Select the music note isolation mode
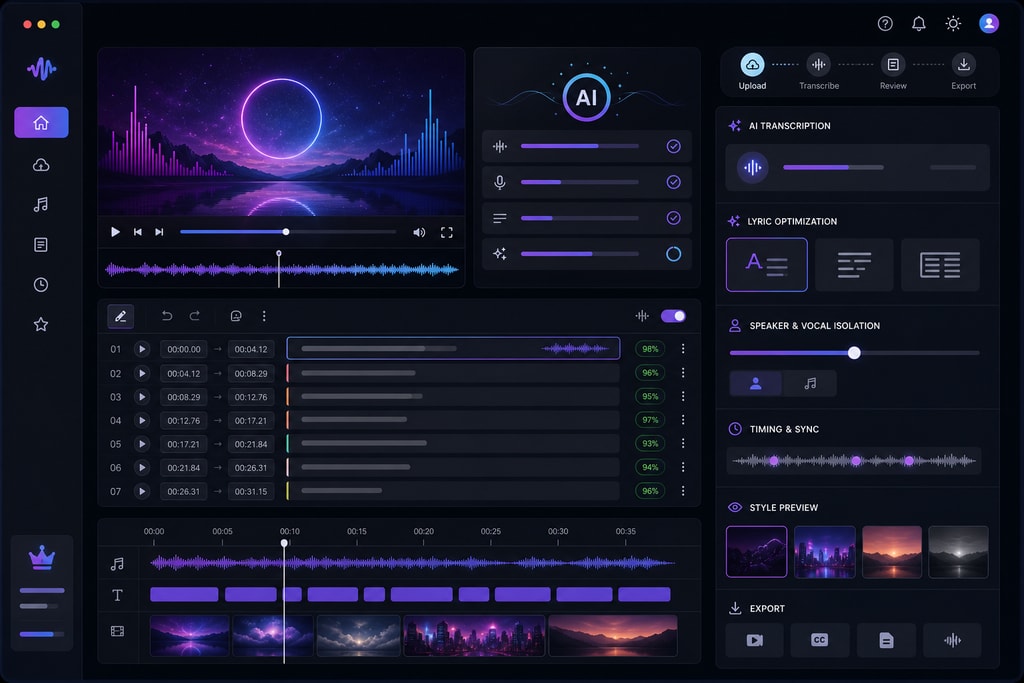This screenshot has width=1024, height=683. [810, 384]
